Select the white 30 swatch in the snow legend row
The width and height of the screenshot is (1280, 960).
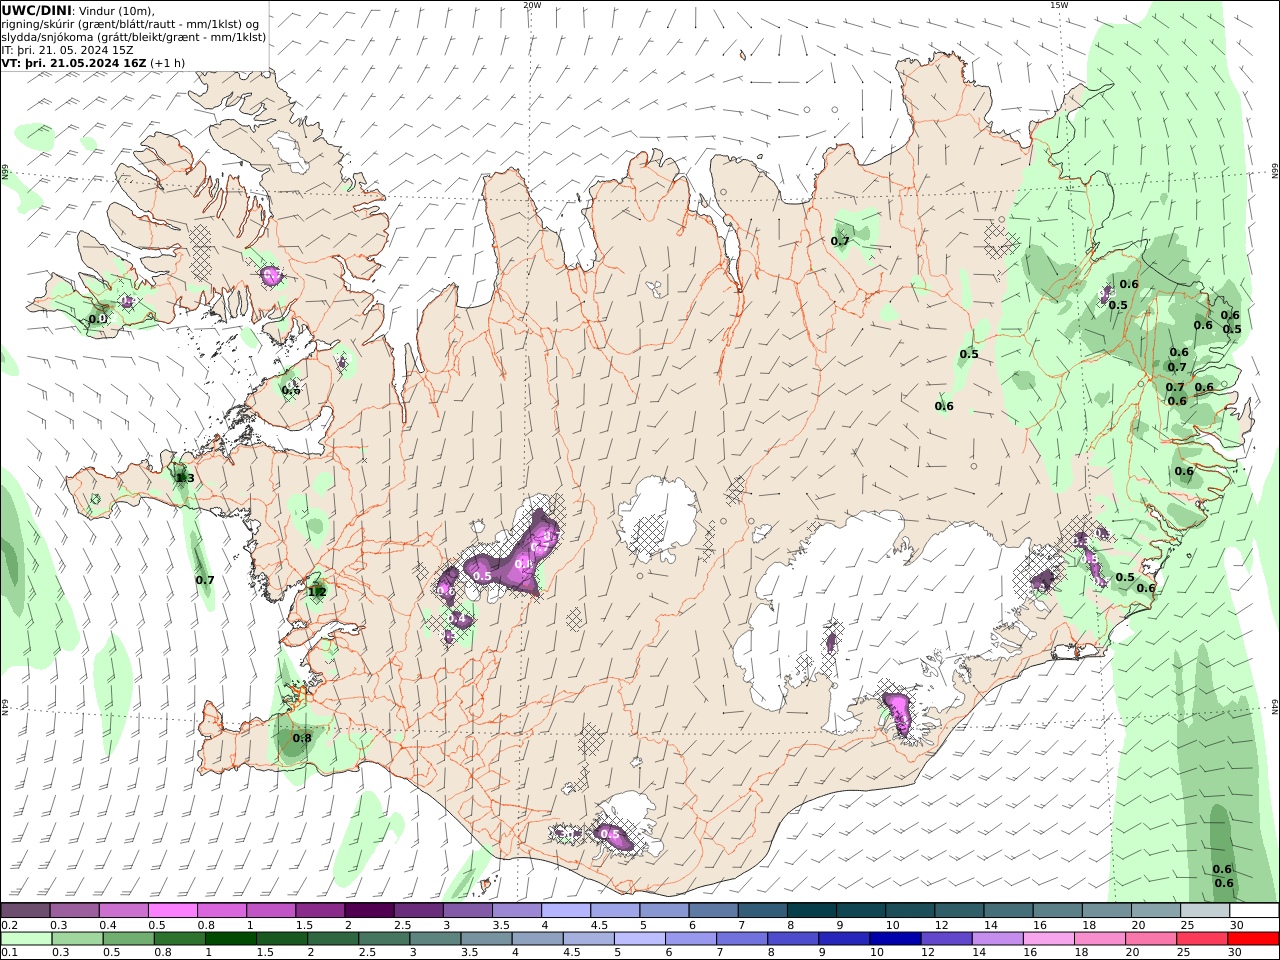pyautogui.click(x=1253, y=911)
